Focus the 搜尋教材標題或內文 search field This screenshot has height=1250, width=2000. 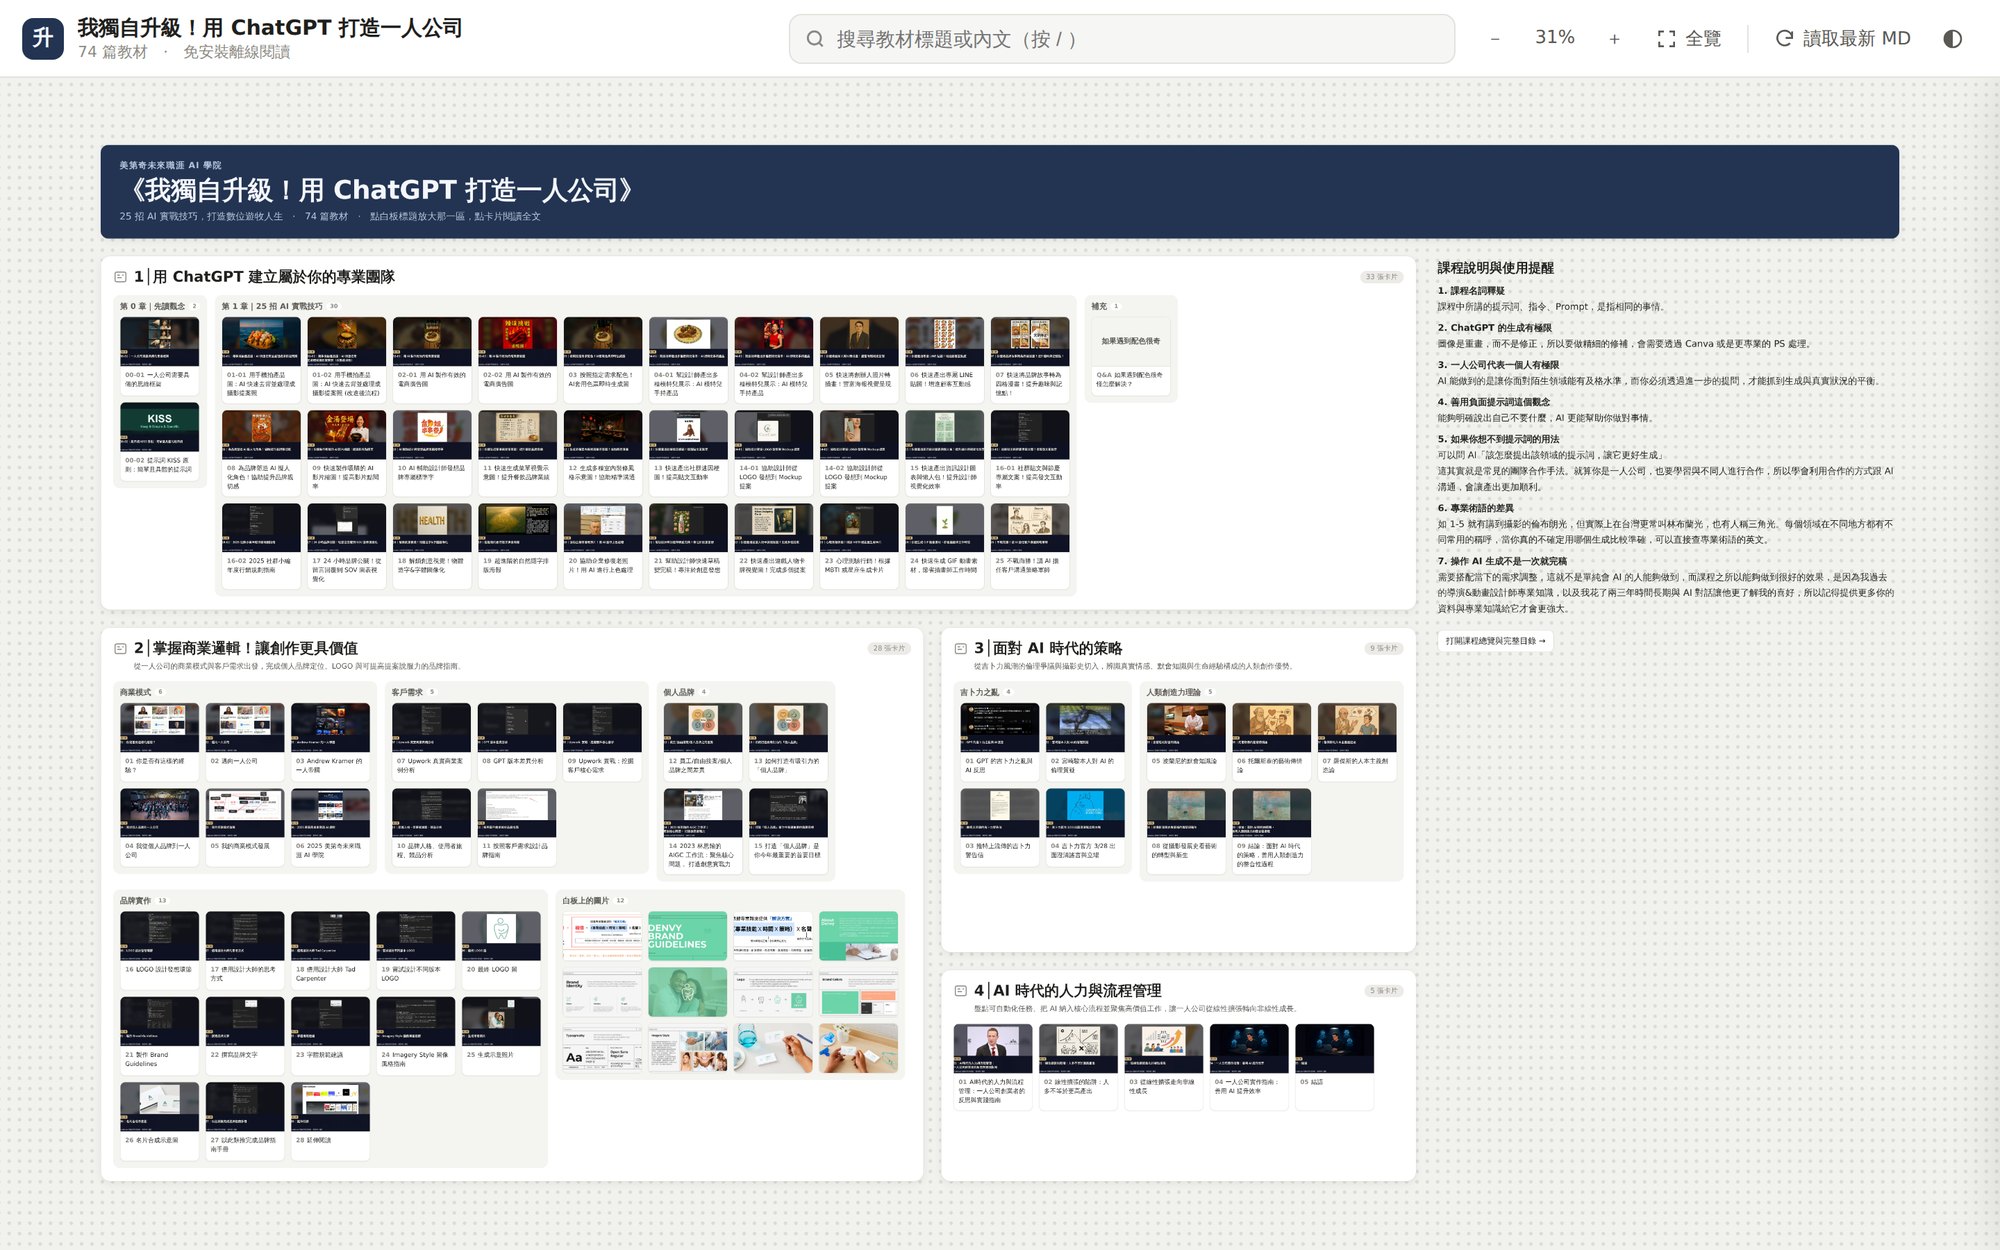pyautogui.click(x=1121, y=39)
